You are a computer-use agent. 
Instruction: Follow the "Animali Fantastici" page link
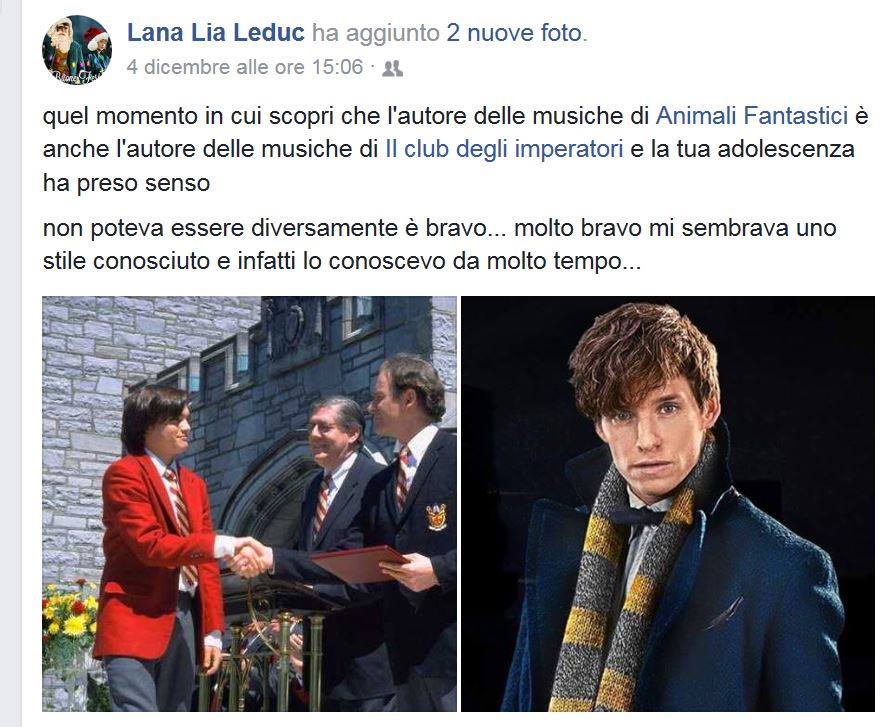(x=752, y=116)
